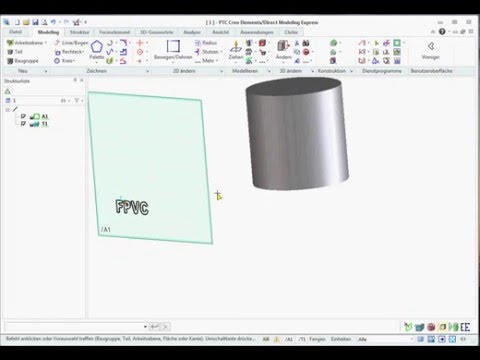Screen dimensions: 480x360
Task: Click Einheiten in the status bar
Action: pyautogui.click(x=341, y=339)
